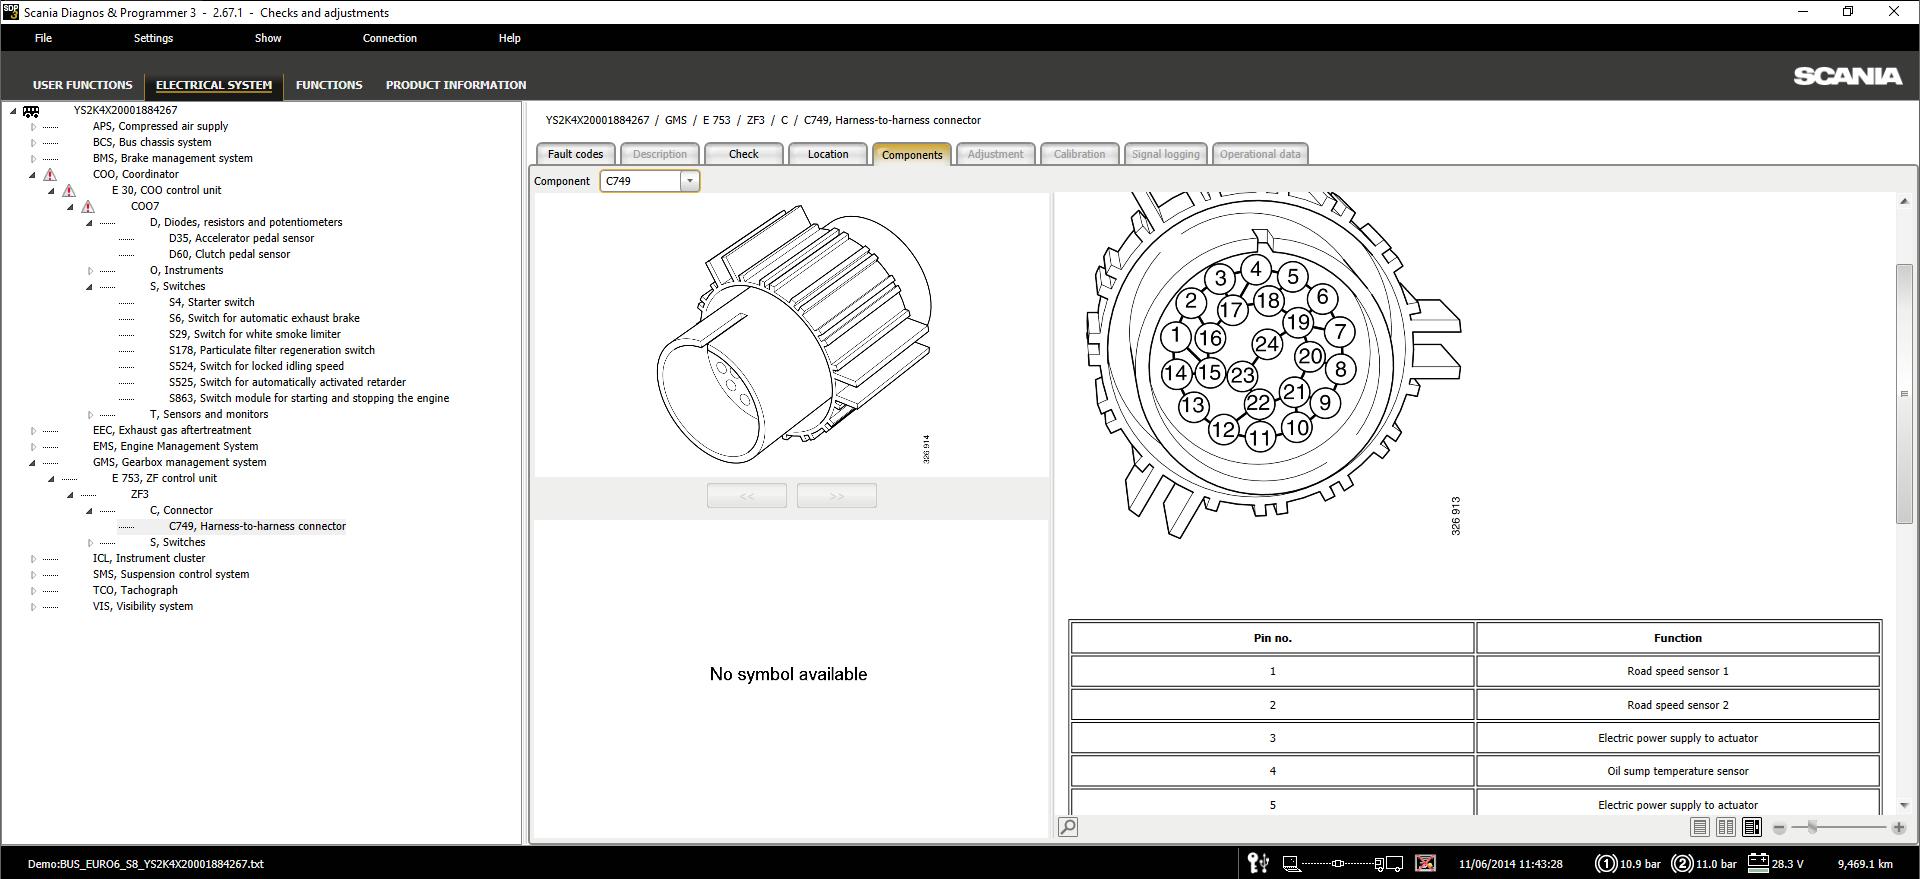Go to PRODUCT INFORMATION section
The width and height of the screenshot is (1920, 879).
click(455, 85)
